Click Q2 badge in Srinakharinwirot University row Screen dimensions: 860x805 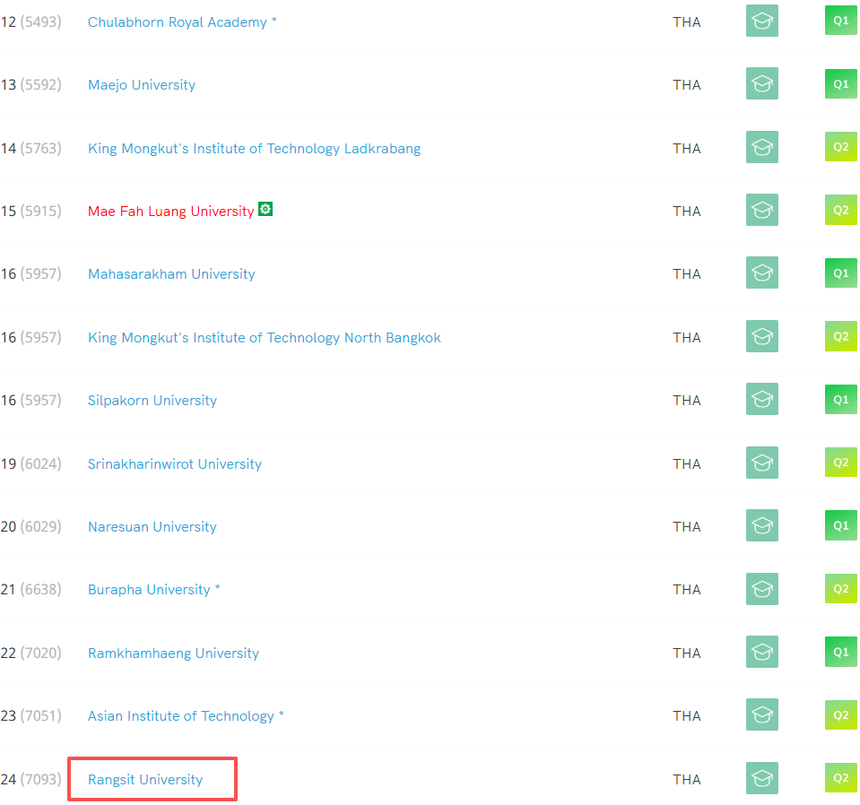[840, 463]
